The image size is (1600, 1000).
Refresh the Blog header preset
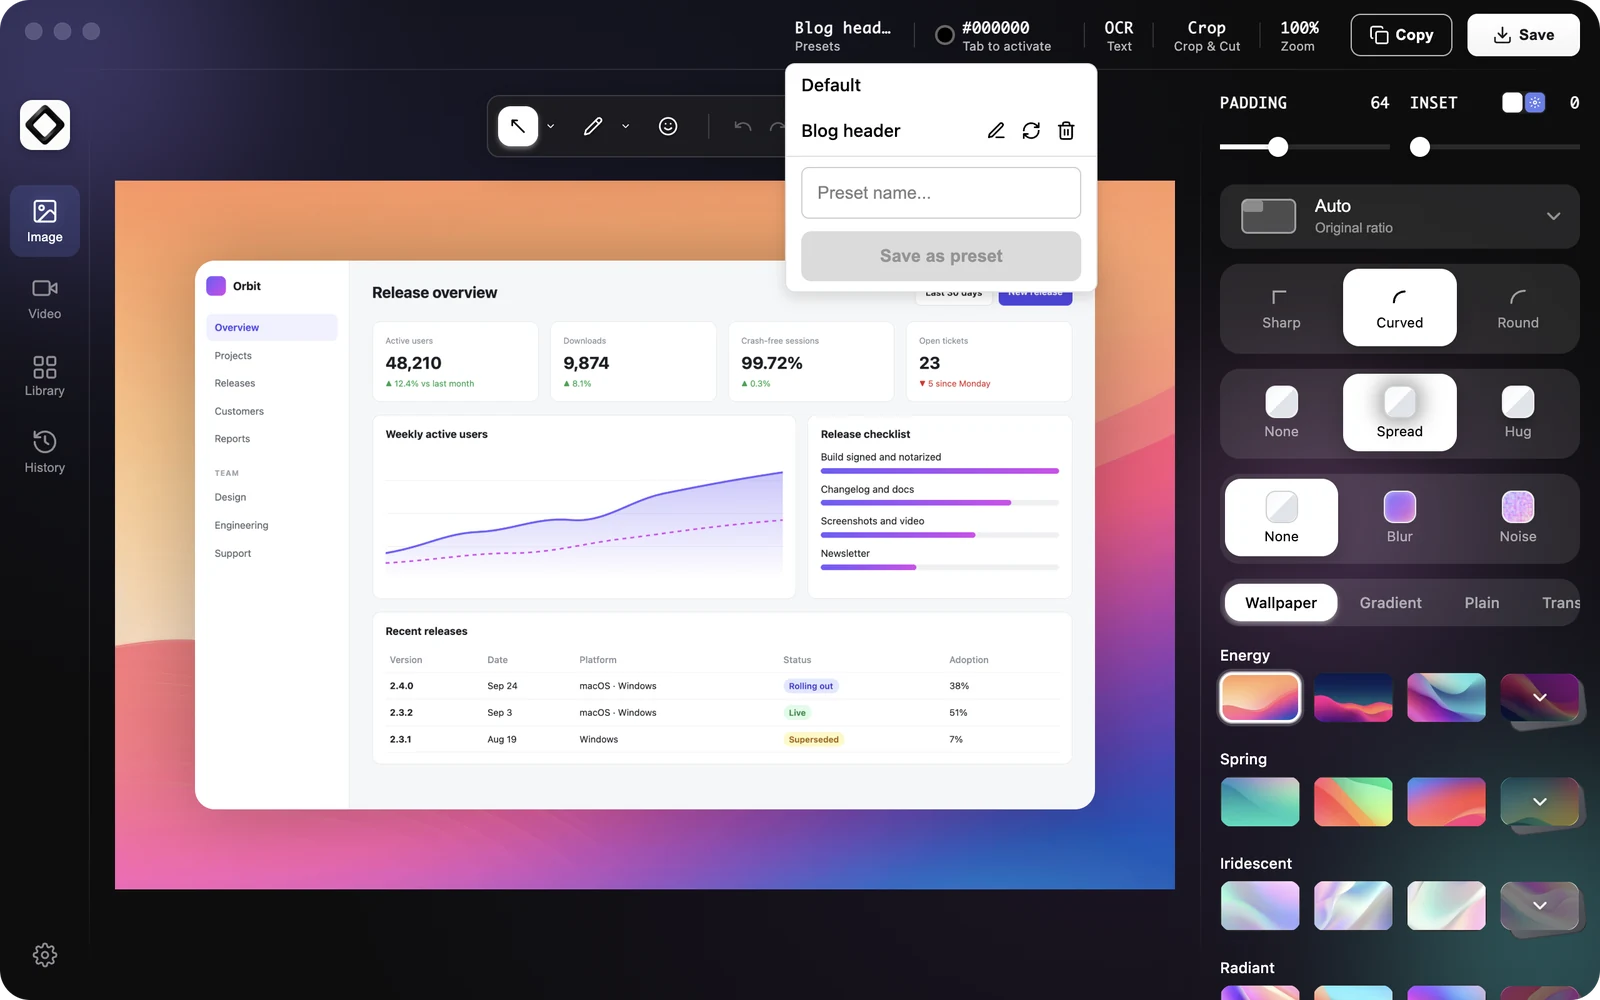(1031, 131)
